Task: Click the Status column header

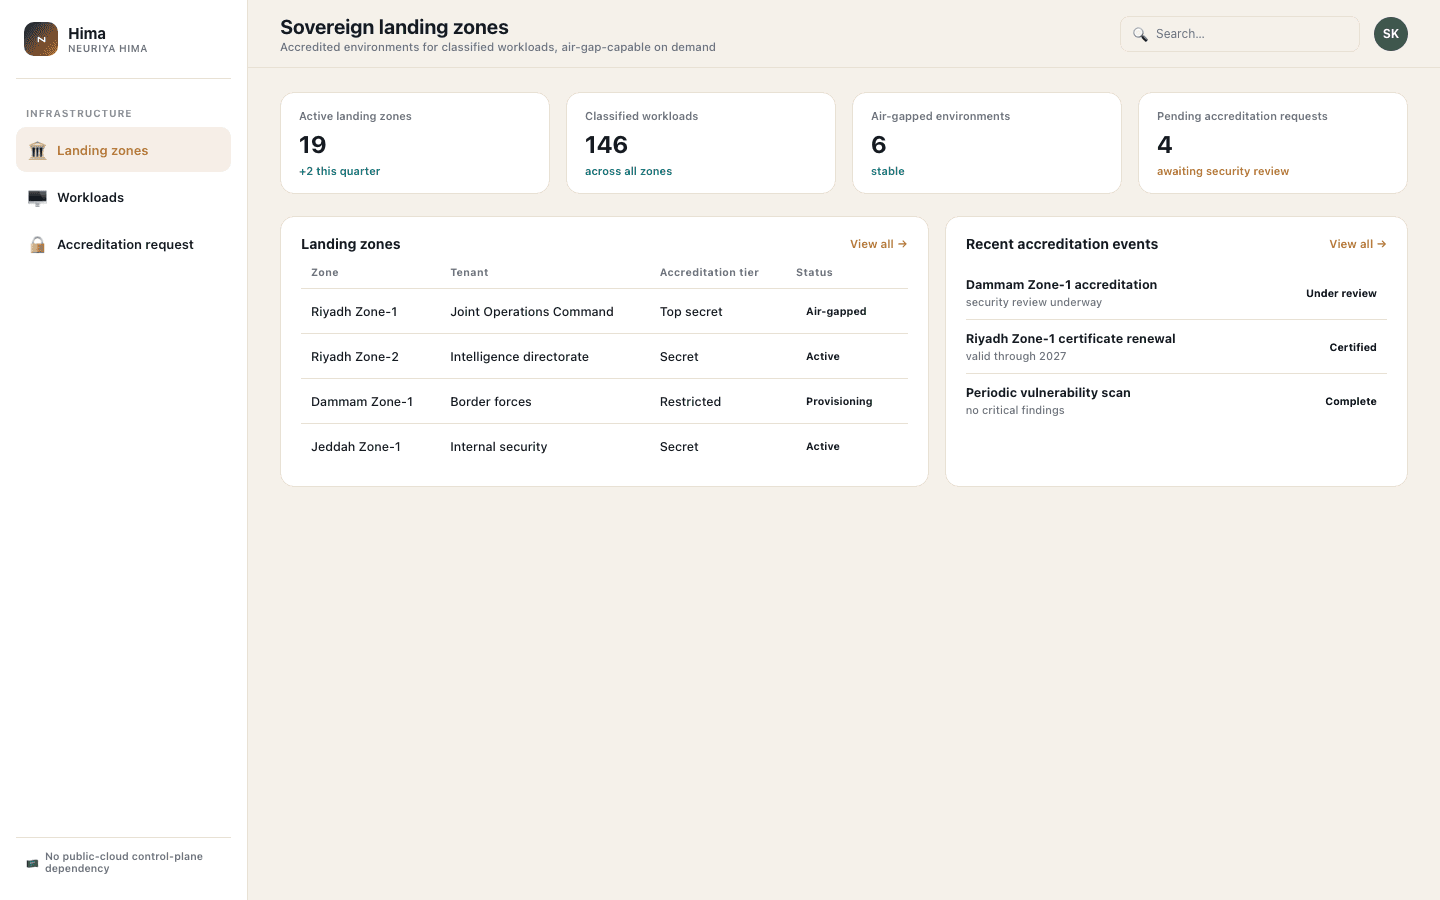Action: click(x=814, y=273)
